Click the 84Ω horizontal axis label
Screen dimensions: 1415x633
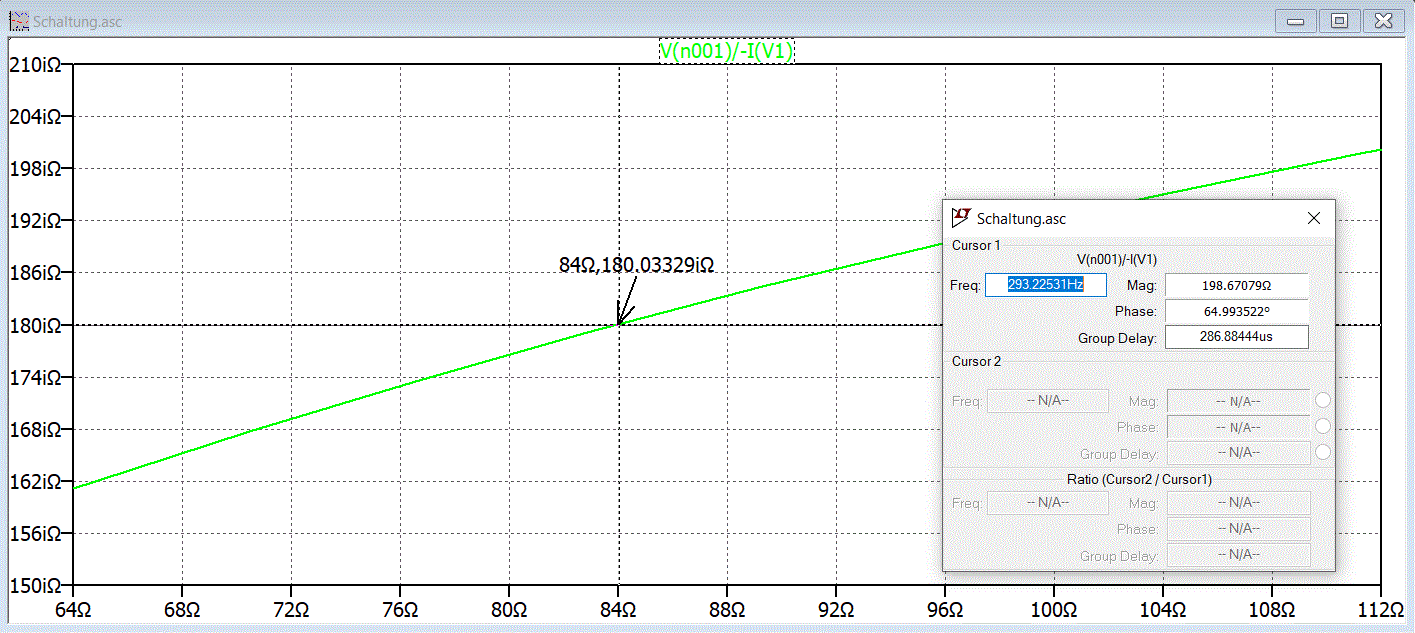click(618, 610)
